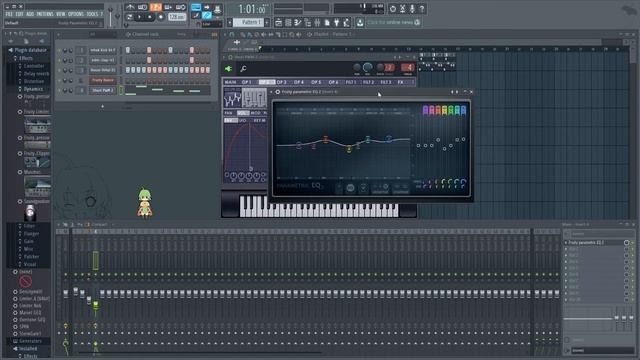Switch to FX tab in synth plugin
The width and height of the screenshot is (640, 360).
click(x=401, y=82)
